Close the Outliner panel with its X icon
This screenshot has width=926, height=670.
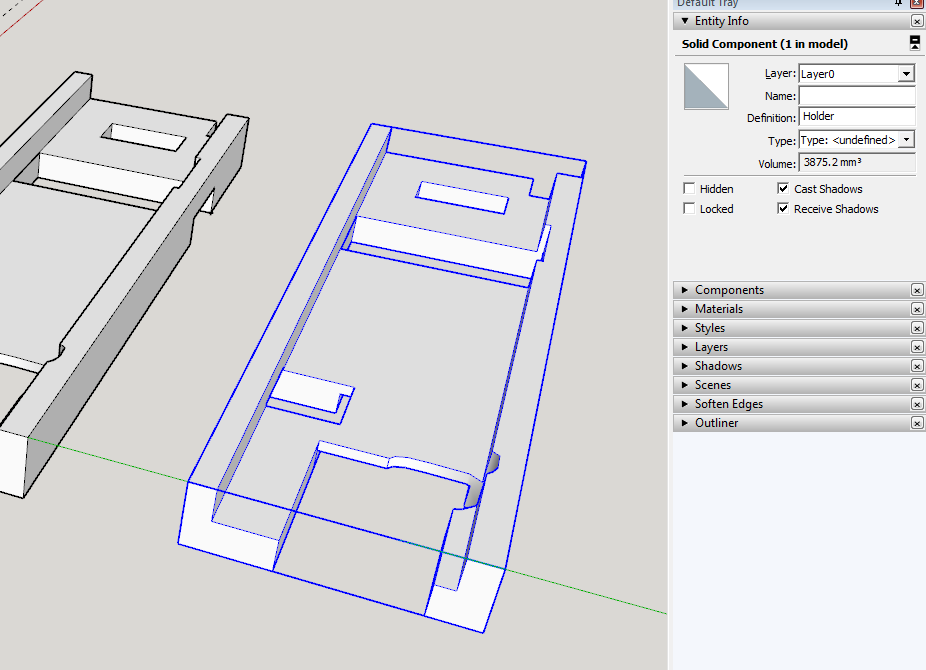917,422
